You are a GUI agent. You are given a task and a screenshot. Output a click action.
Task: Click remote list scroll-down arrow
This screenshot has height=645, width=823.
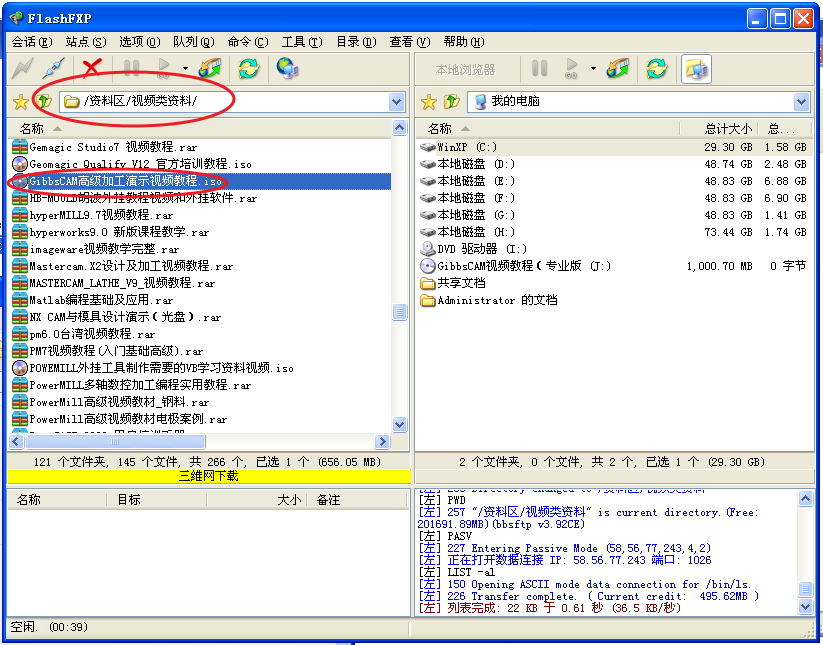click(x=399, y=424)
